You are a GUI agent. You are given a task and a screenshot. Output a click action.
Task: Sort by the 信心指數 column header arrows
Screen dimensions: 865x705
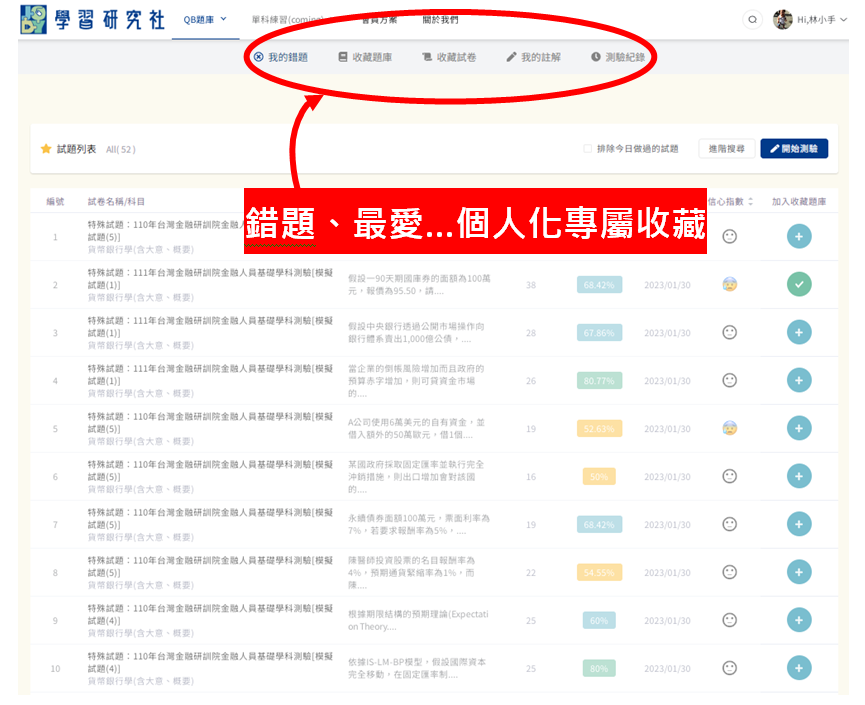coord(750,201)
